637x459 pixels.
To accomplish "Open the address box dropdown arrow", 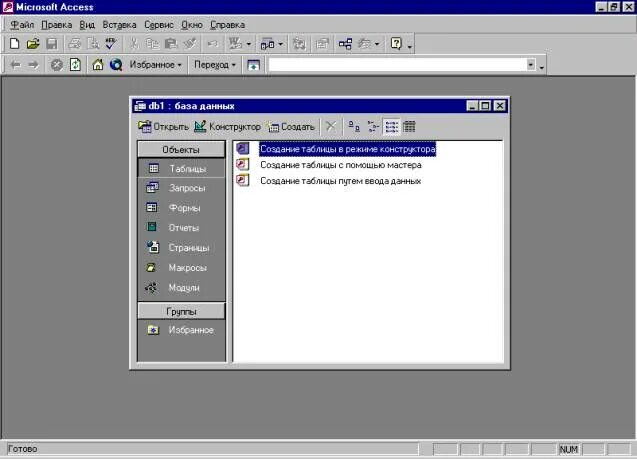I will [x=531, y=65].
